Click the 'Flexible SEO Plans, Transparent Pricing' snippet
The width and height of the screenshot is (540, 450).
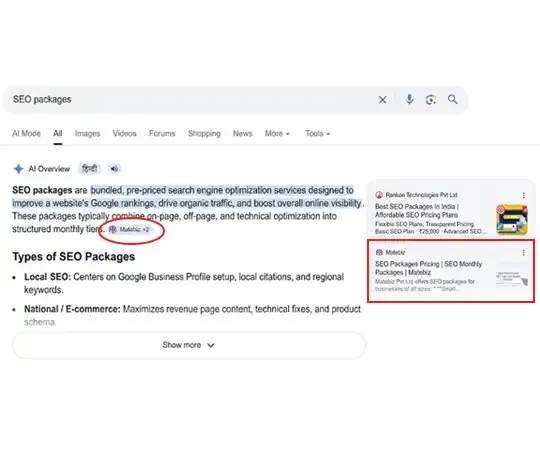coord(424,224)
